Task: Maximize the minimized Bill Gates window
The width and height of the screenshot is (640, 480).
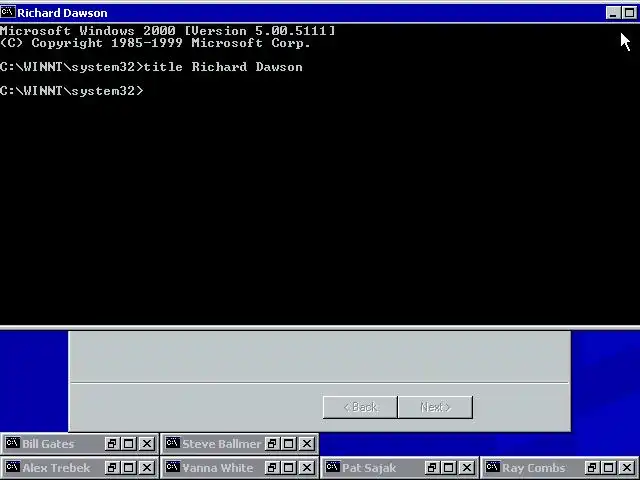Action: [x=129, y=444]
